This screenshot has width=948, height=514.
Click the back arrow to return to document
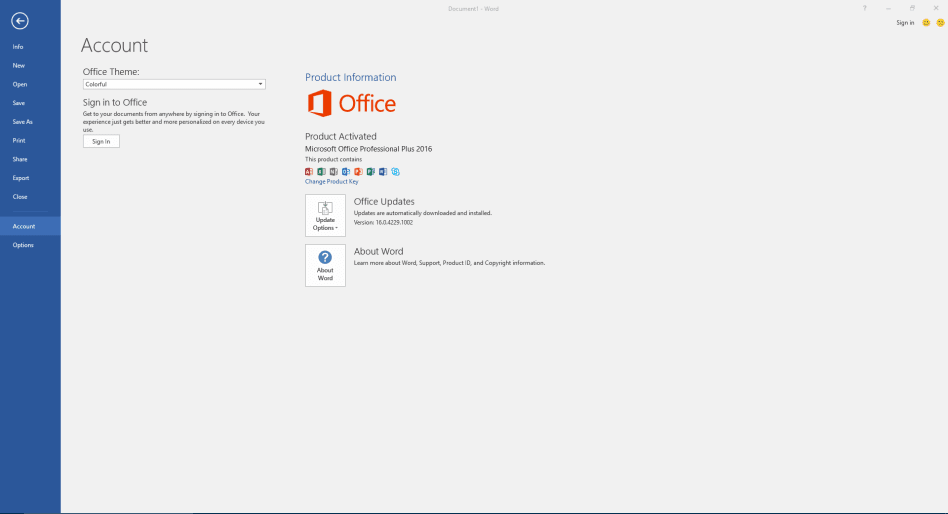coord(19,21)
